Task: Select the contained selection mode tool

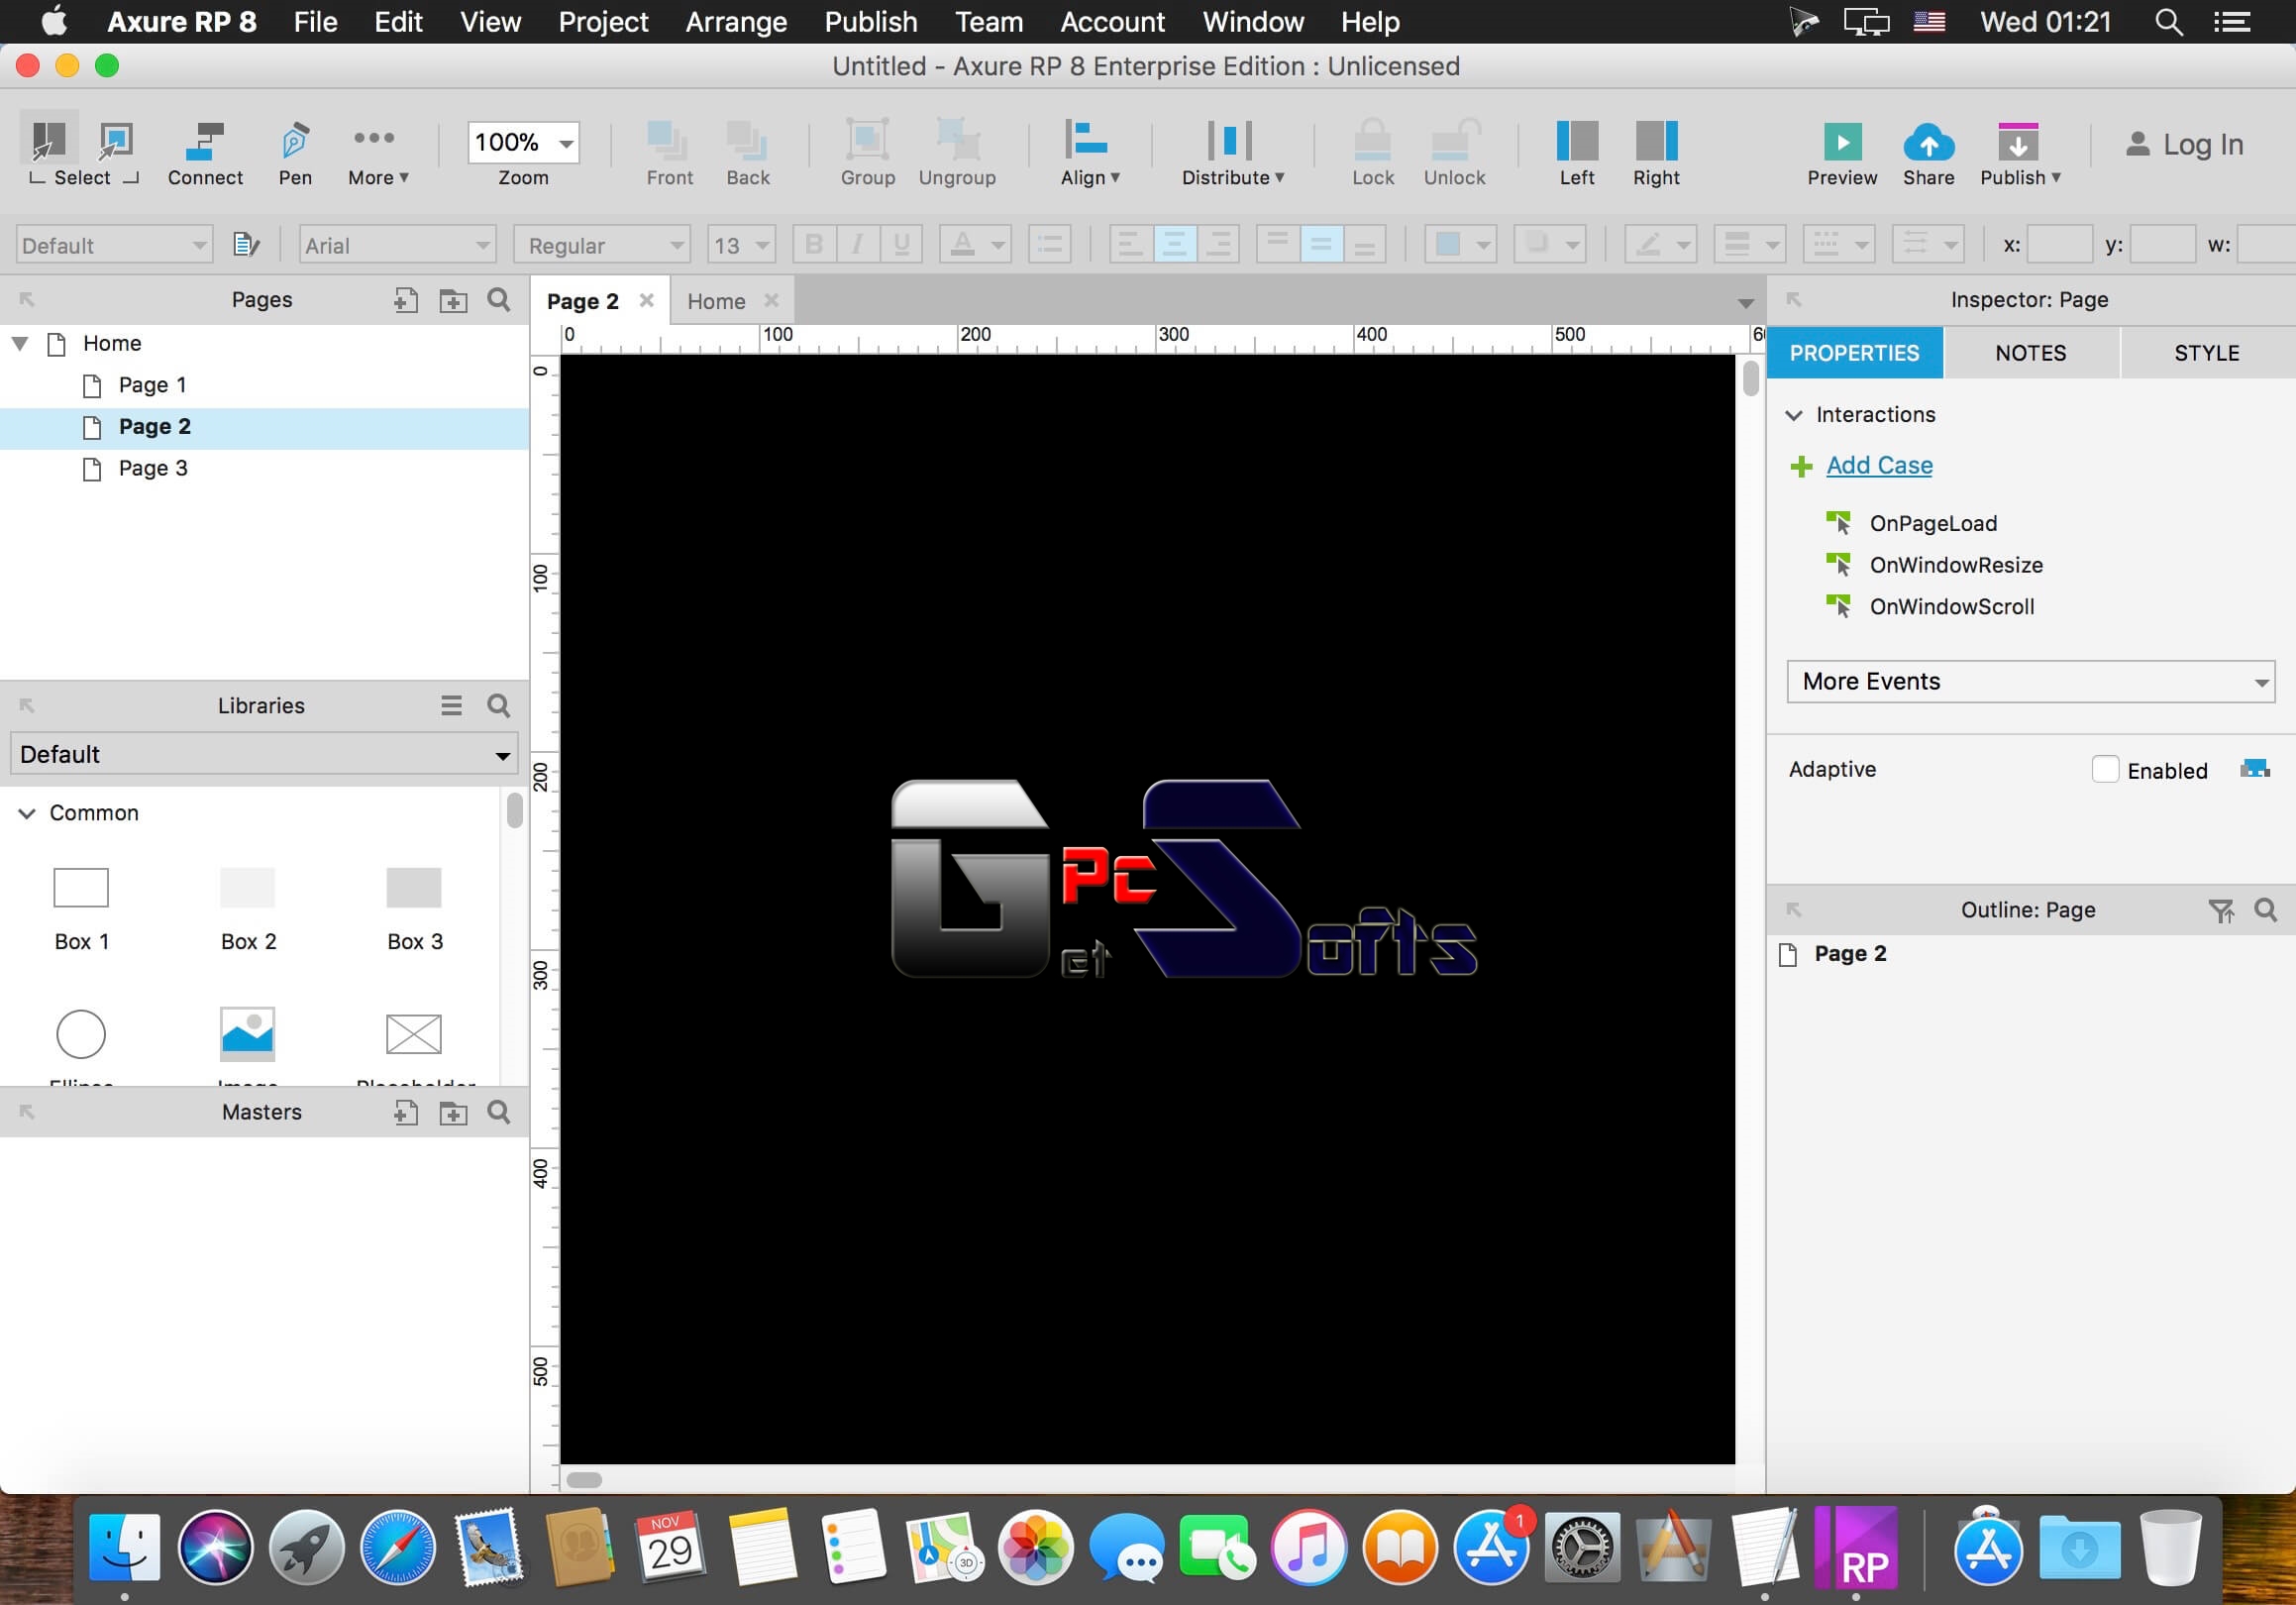Action: tap(116, 140)
